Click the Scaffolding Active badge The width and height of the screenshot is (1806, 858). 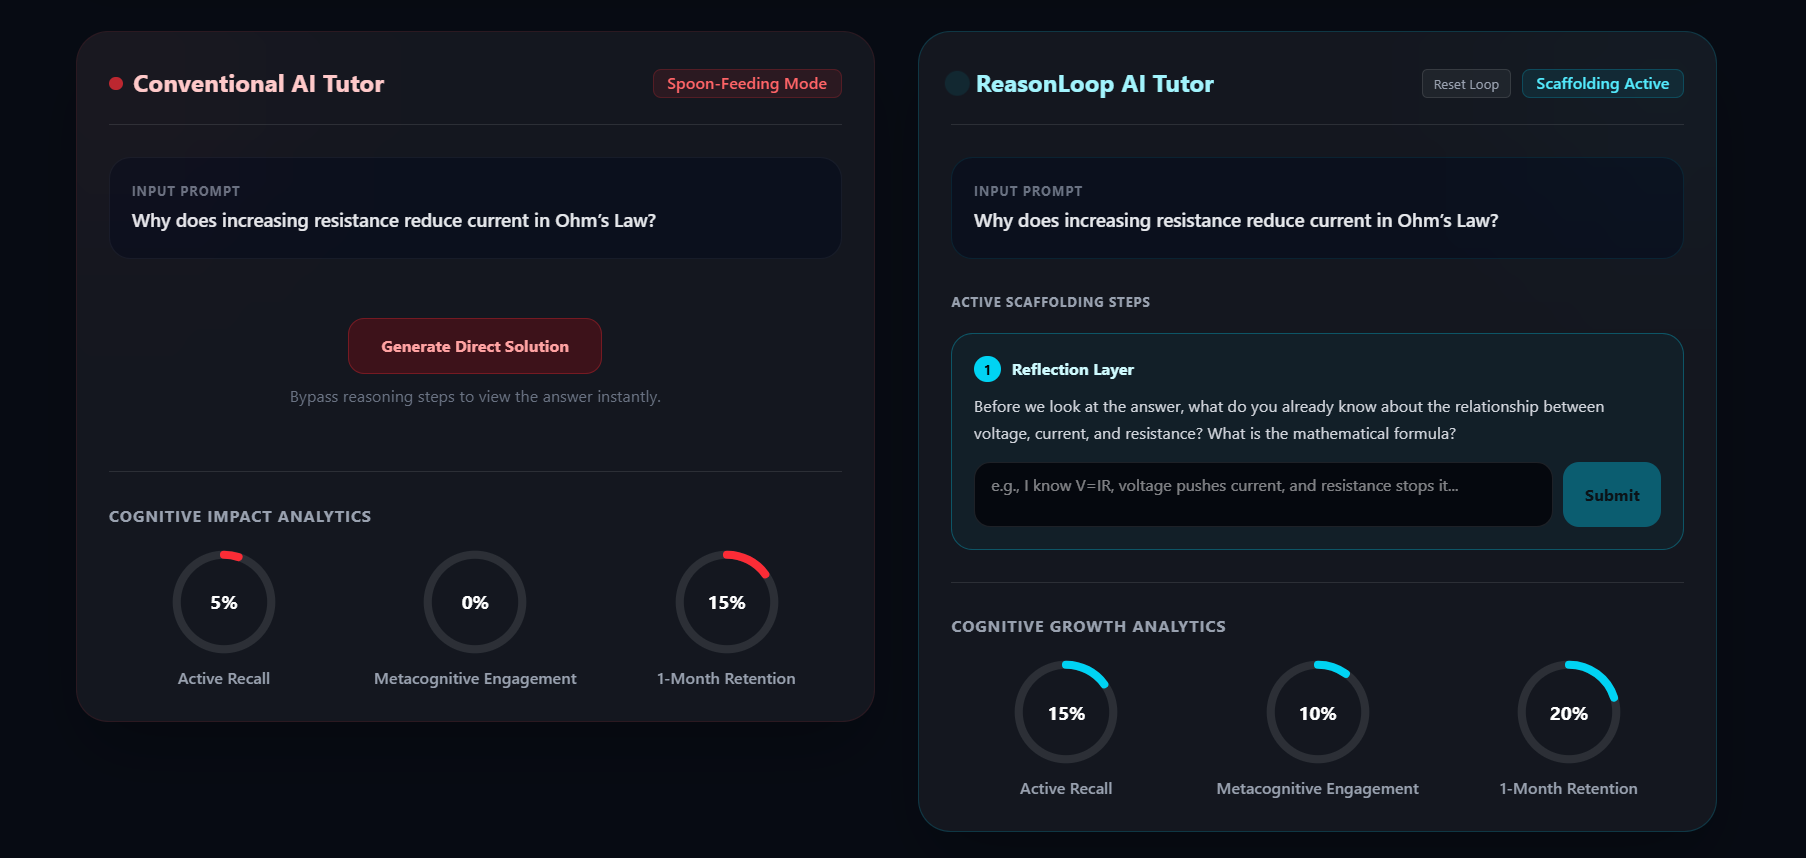click(1603, 84)
